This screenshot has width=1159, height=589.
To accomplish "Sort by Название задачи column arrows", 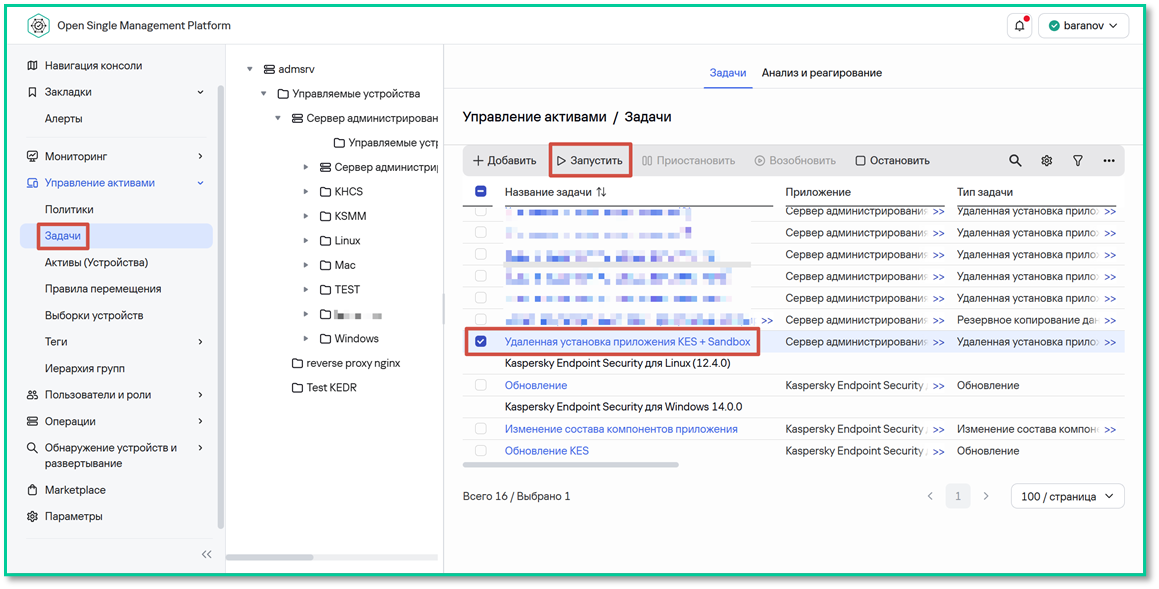I will [602, 192].
